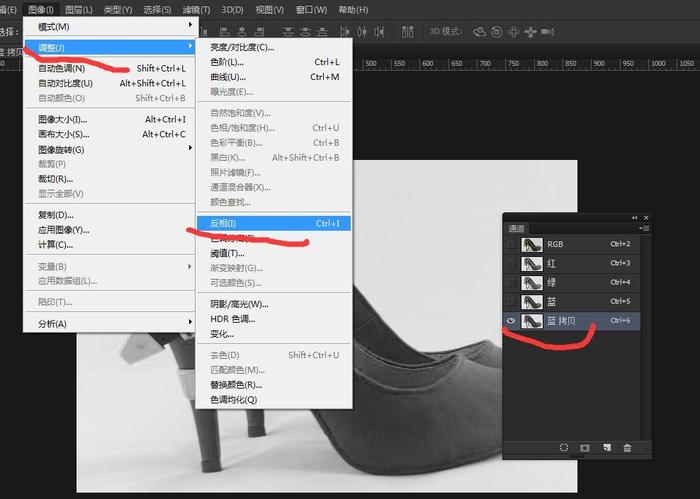
Task: Choose 自动对比度(U) in image menu
Action: [x=109, y=83]
